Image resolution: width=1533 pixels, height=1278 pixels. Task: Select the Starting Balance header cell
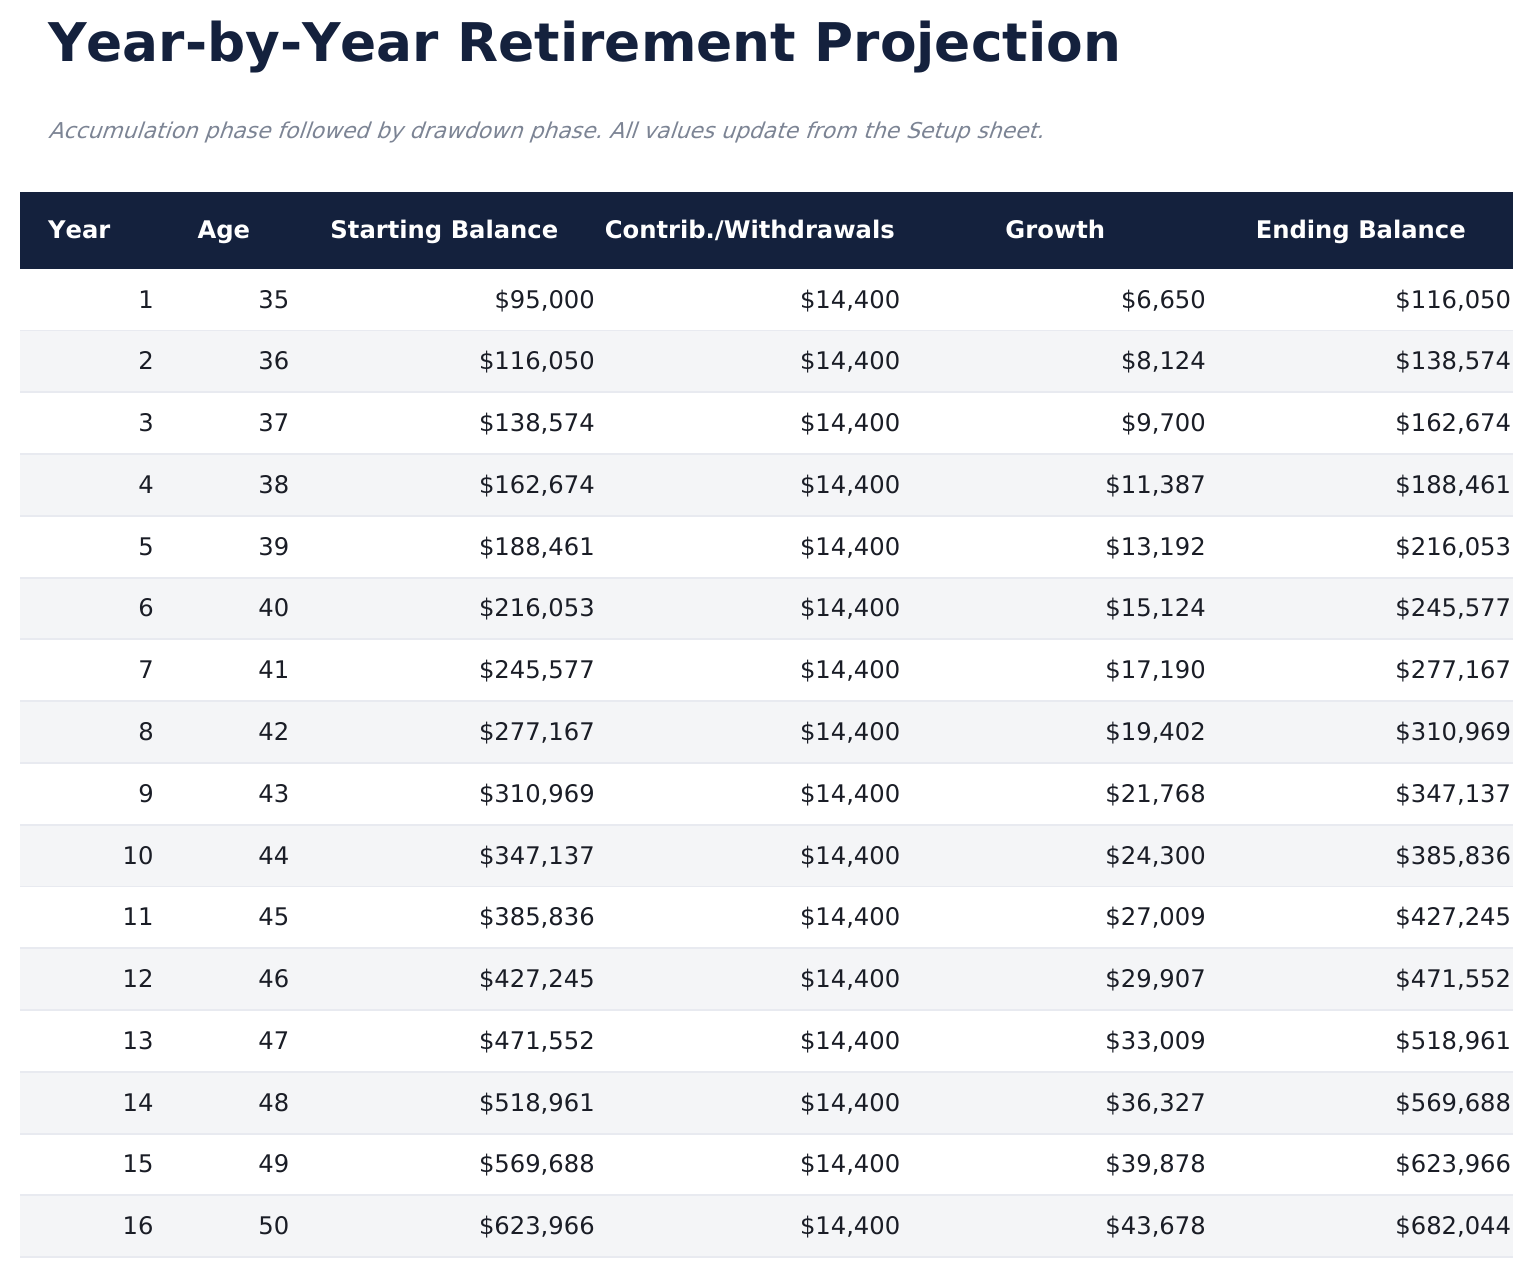444,230
